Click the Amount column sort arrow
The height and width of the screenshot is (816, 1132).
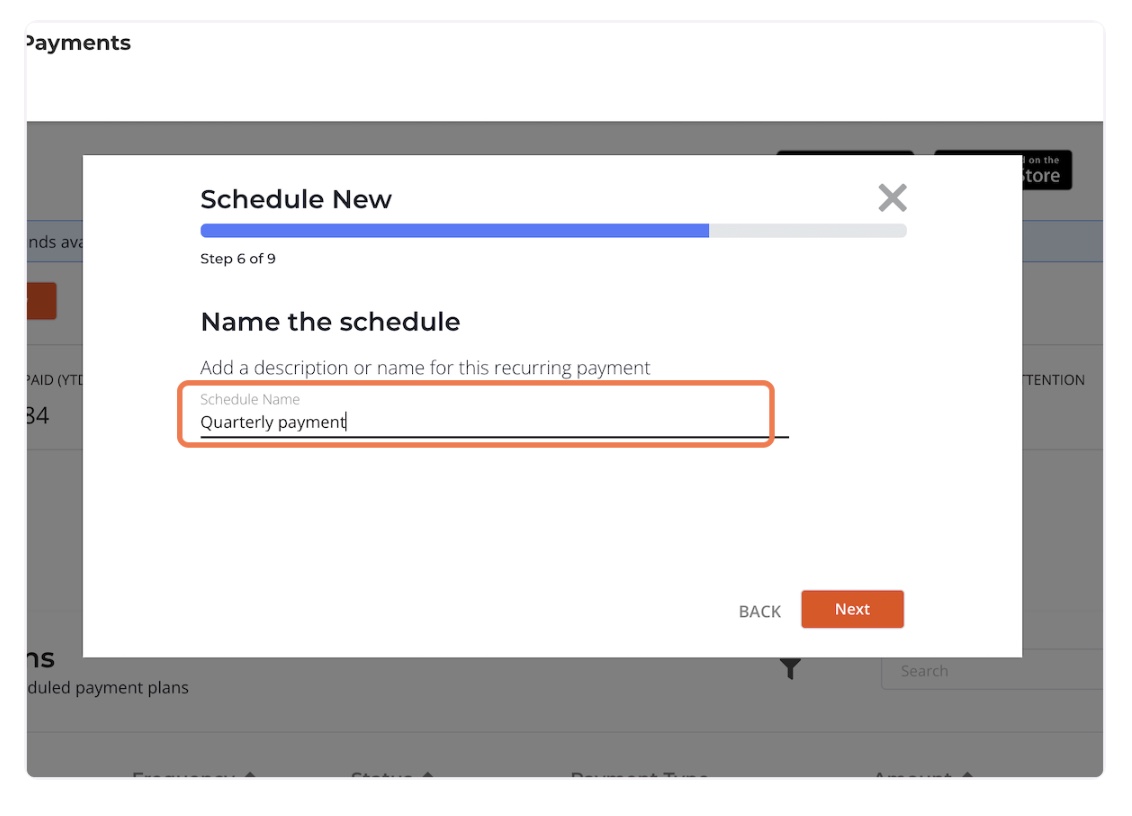(966, 775)
